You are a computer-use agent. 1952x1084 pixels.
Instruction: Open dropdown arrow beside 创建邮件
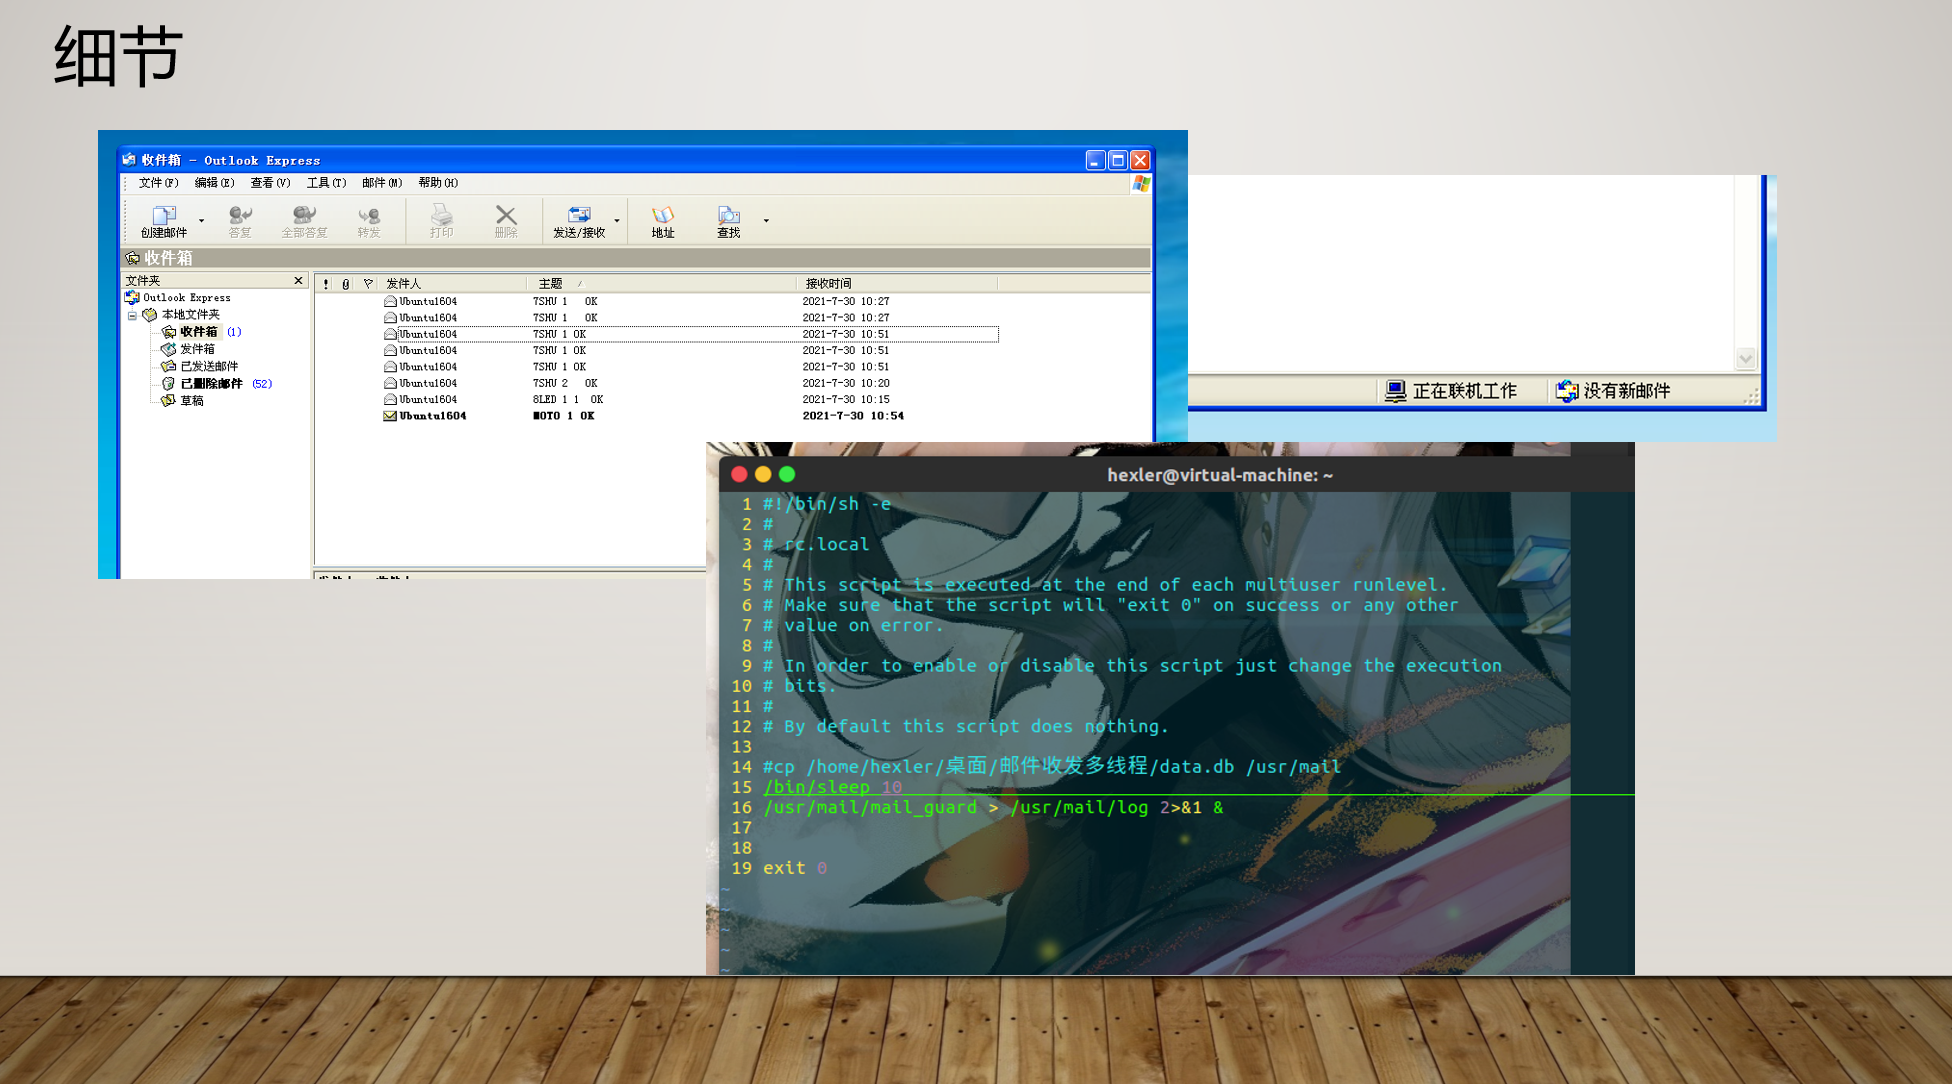tap(201, 221)
